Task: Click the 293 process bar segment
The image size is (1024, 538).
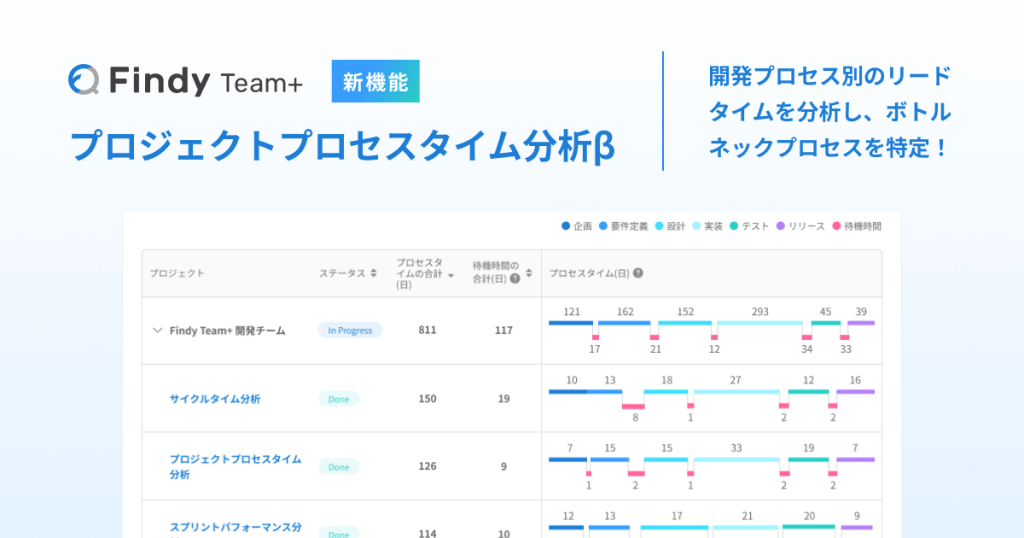Action: (x=760, y=323)
